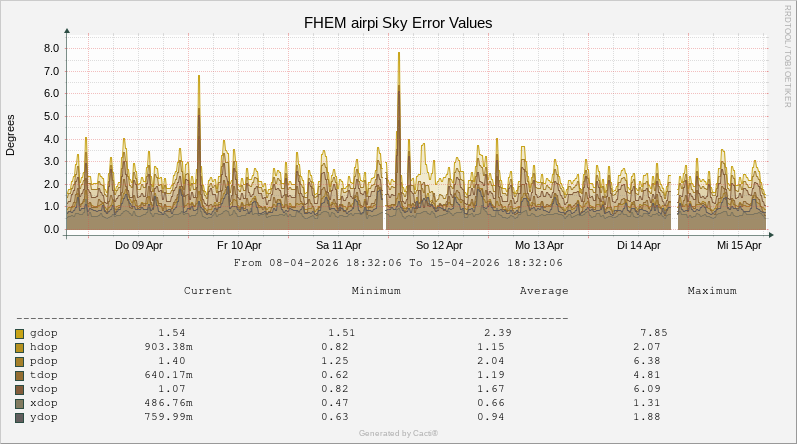The width and height of the screenshot is (797, 444).
Task: Click the Mi 15 Apr date label
Action: pyautogui.click(x=739, y=245)
